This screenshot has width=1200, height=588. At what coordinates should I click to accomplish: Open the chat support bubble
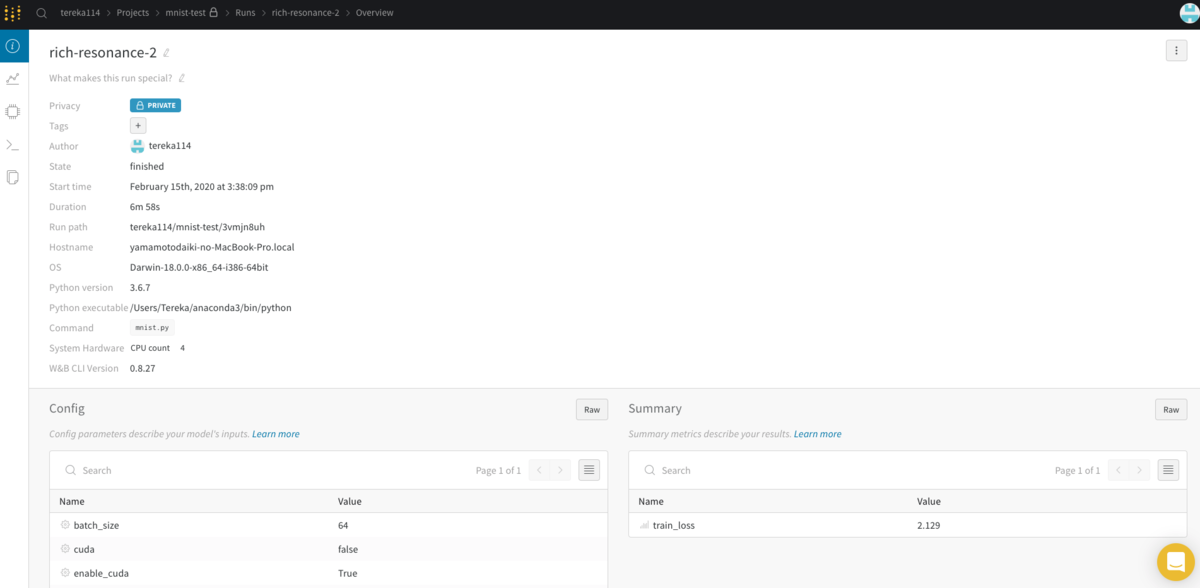[x=1175, y=561]
